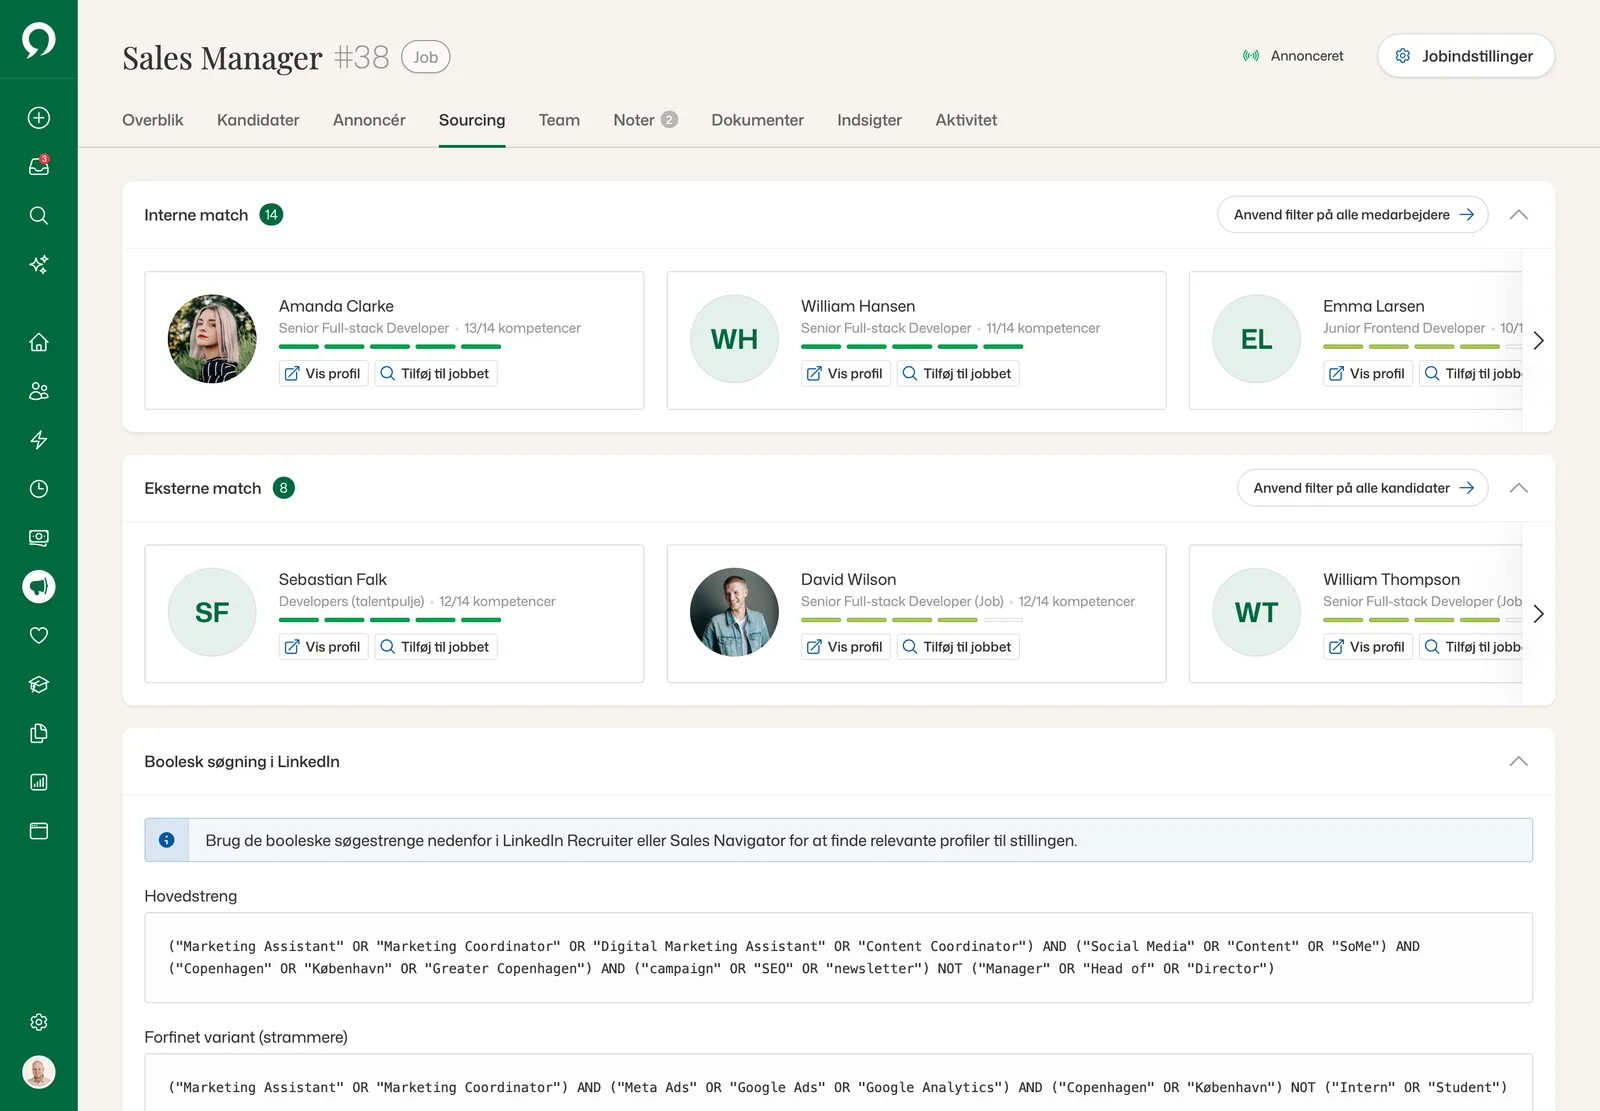Open the Team tab

(x=559, y=120)
